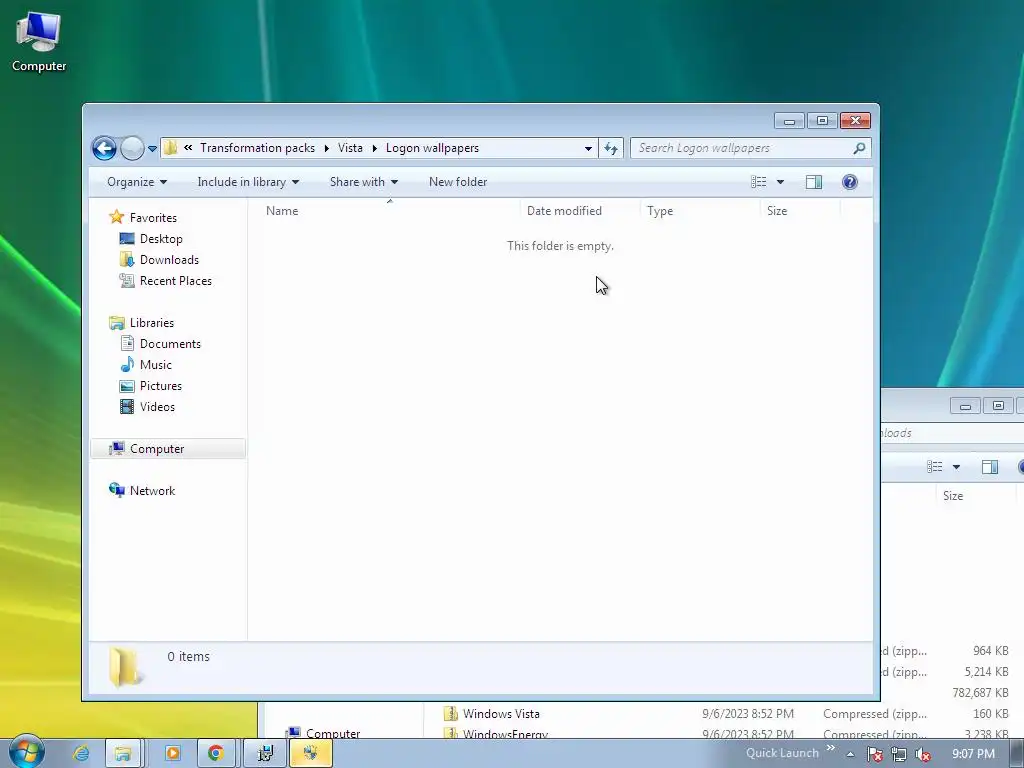Open Downloads under Favorites
Screen dimensions: 1024x768
169,260
